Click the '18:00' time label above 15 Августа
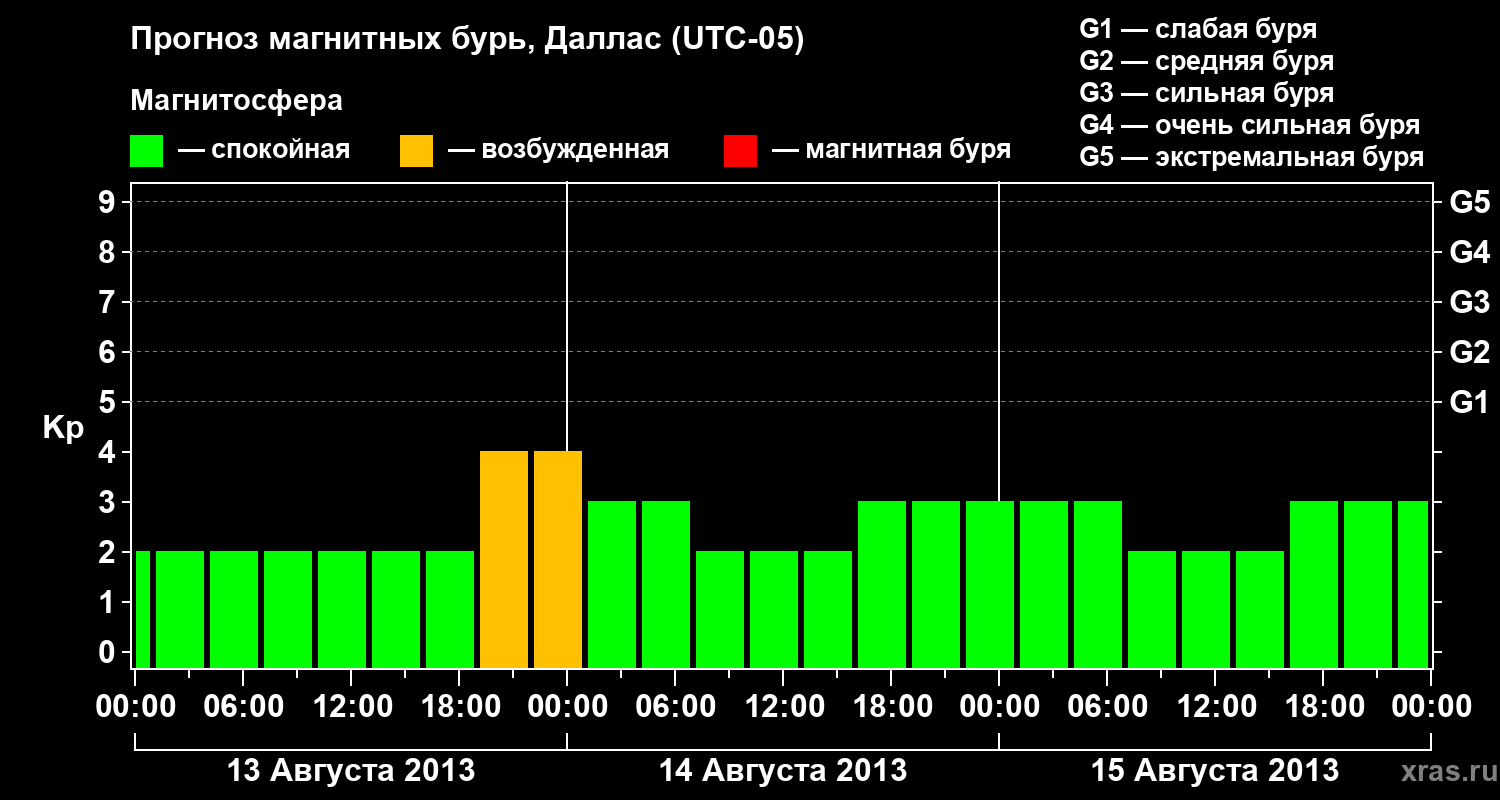This screenshot has width=1500, height=800. [x=1323, y=707]
